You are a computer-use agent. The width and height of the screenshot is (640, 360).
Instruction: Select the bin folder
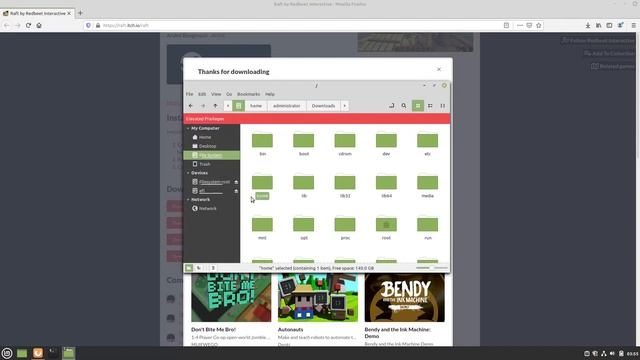[262, 144]
